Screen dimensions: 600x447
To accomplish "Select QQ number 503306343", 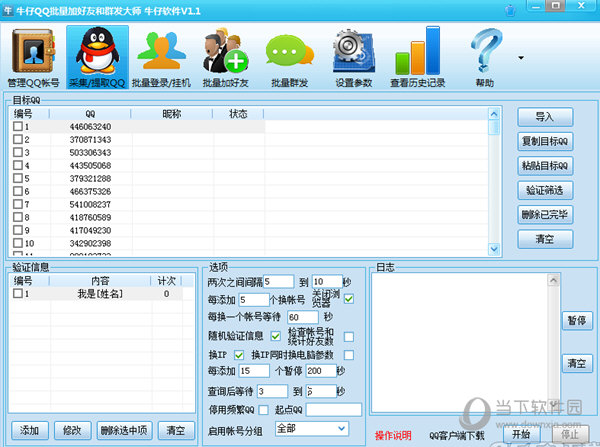I will pos(90,153).
